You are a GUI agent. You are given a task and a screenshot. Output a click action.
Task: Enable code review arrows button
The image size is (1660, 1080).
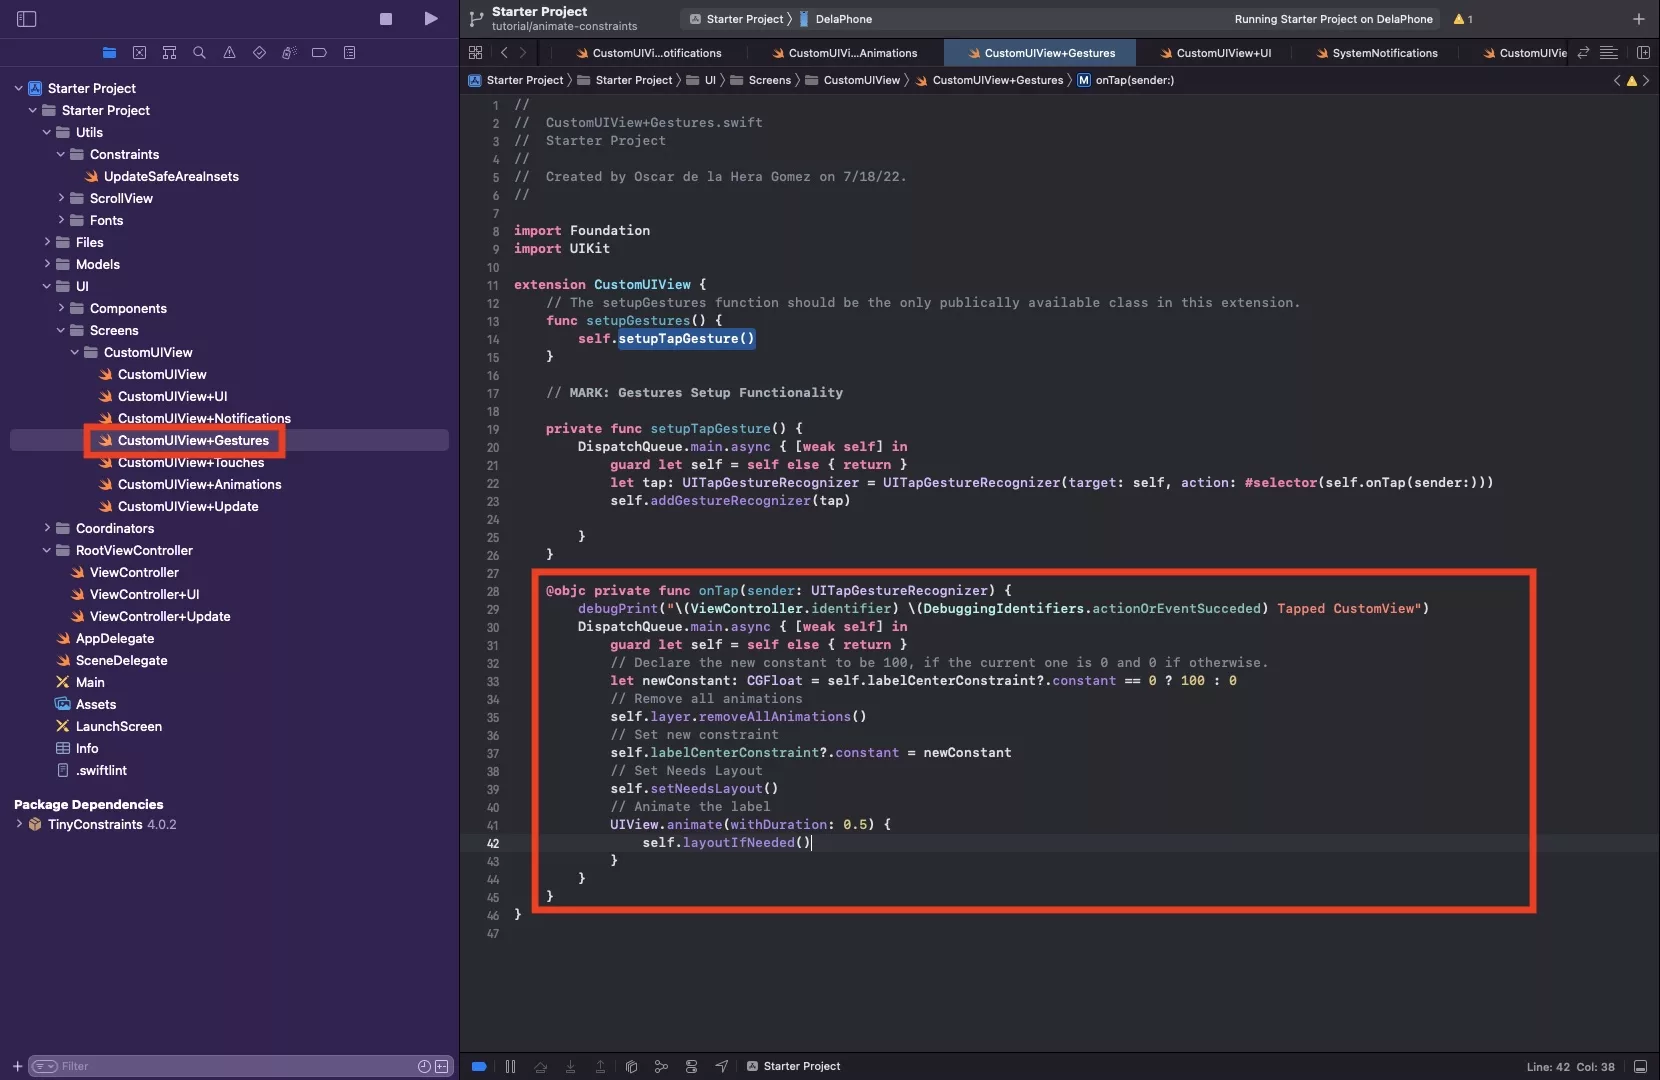[x=1583, y=53]
